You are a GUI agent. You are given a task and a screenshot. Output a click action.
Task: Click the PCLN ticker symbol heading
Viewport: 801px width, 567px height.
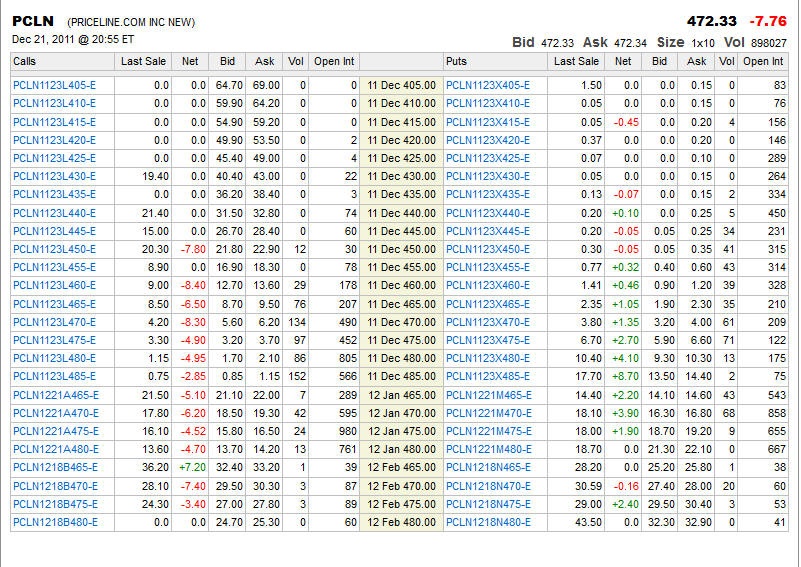[x=32, y=21]
